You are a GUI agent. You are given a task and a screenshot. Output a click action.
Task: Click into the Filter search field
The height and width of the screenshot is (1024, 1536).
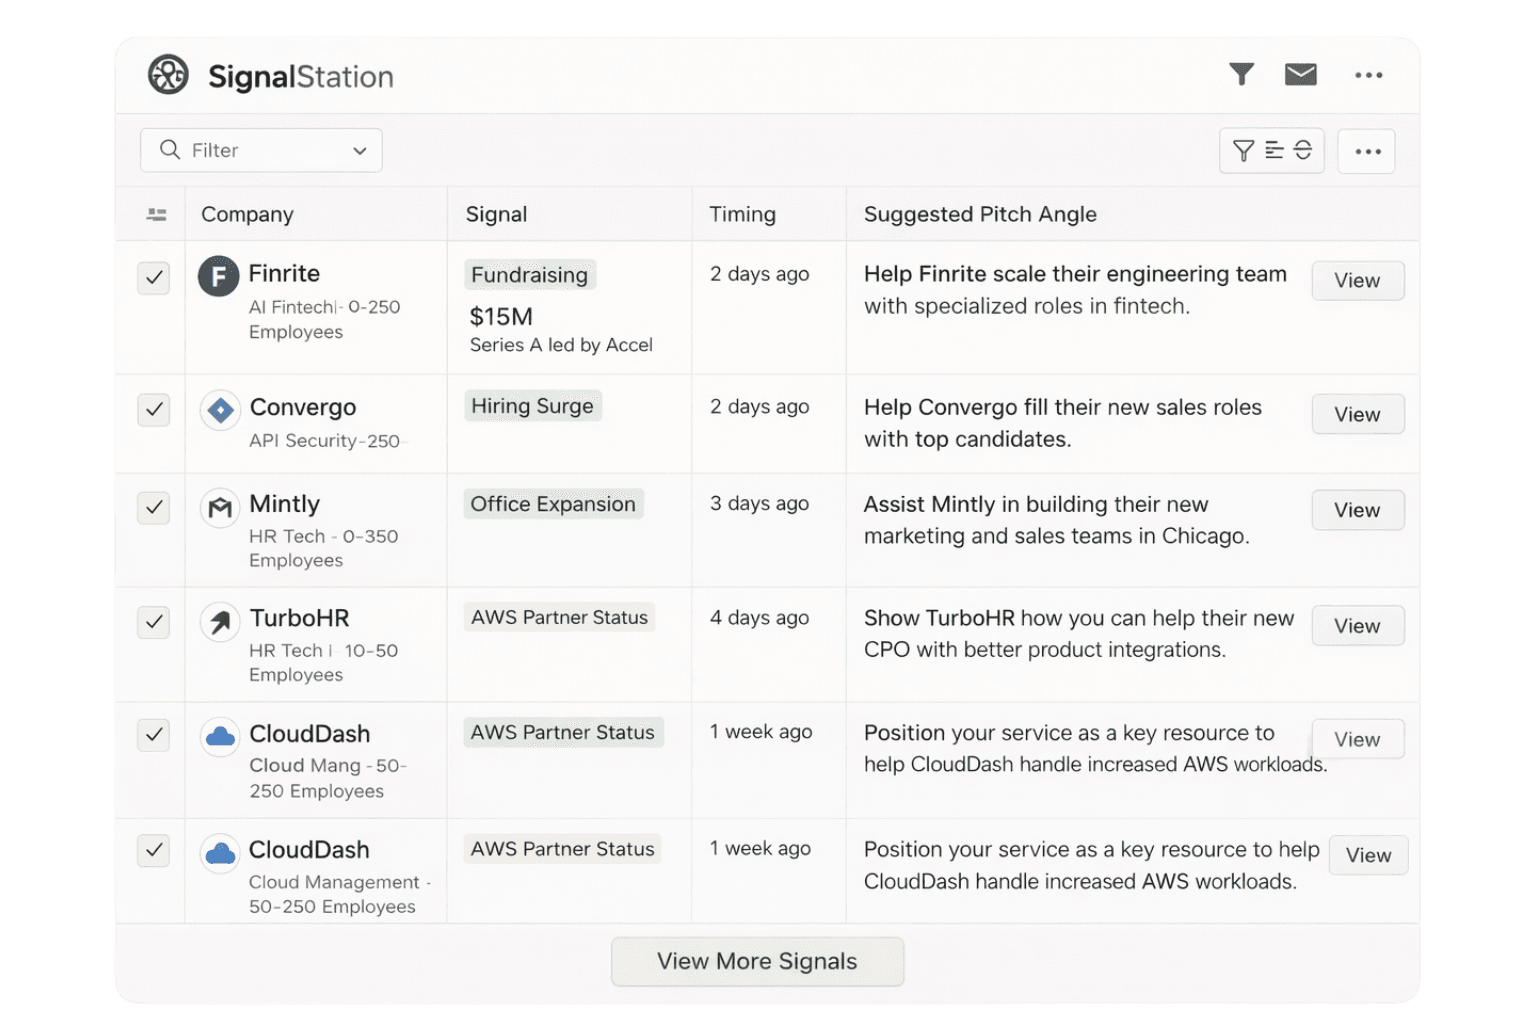click(261, 150)
